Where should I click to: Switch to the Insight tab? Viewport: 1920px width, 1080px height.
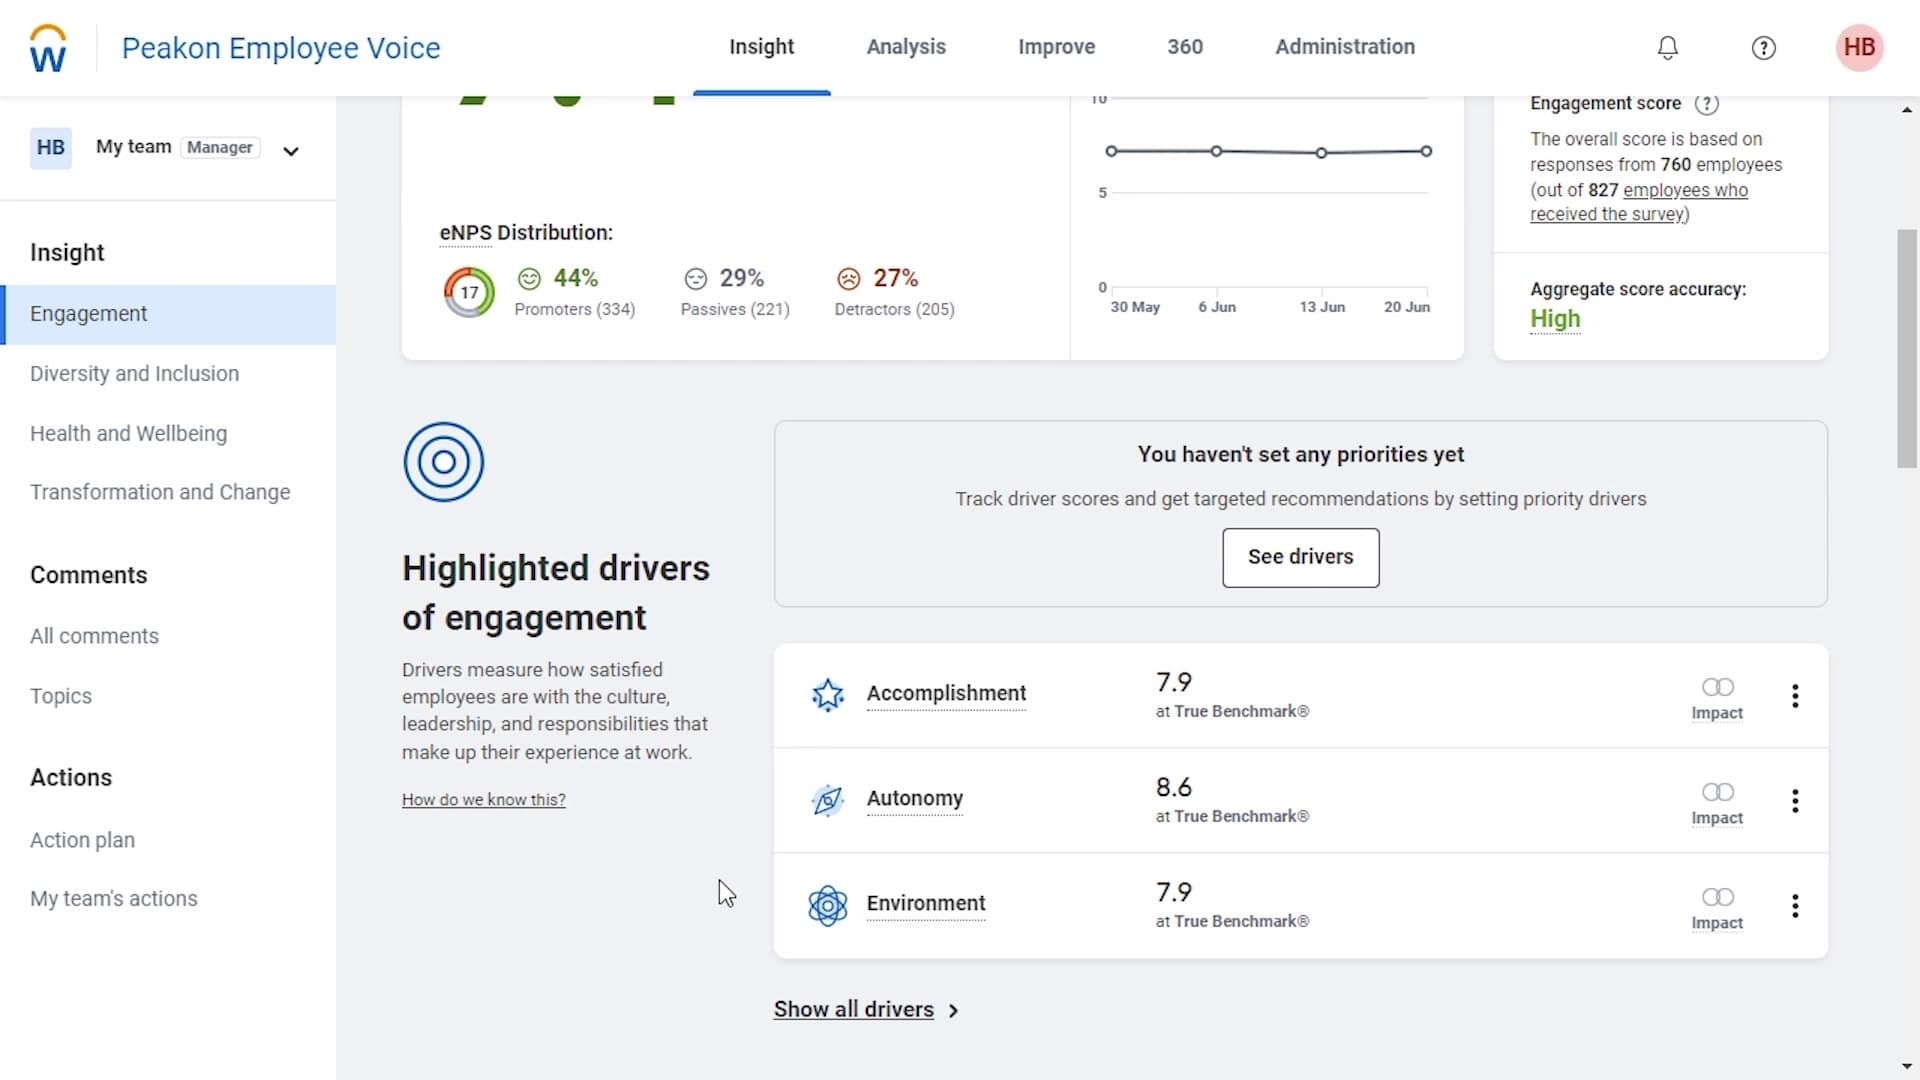click(761, 47)
